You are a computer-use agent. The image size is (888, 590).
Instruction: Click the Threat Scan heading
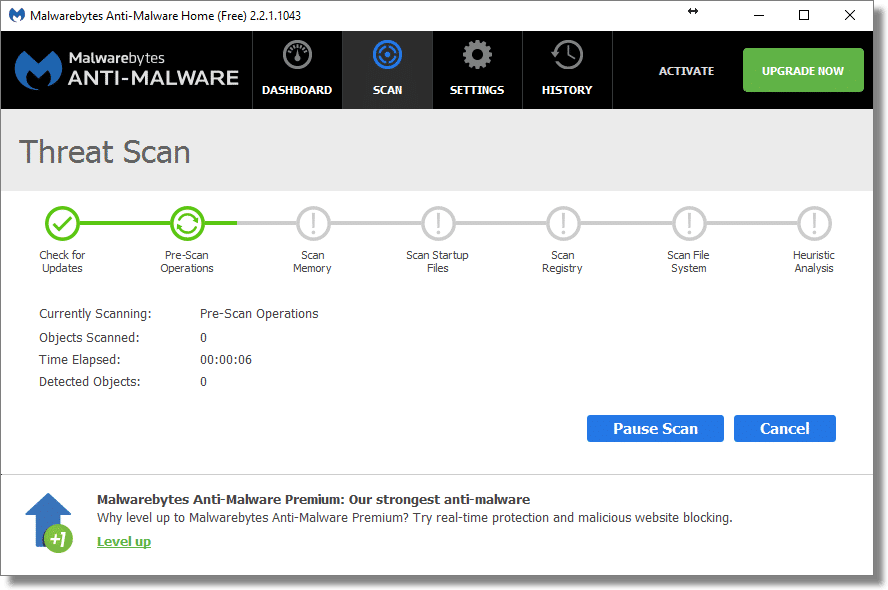click(105, 152)
